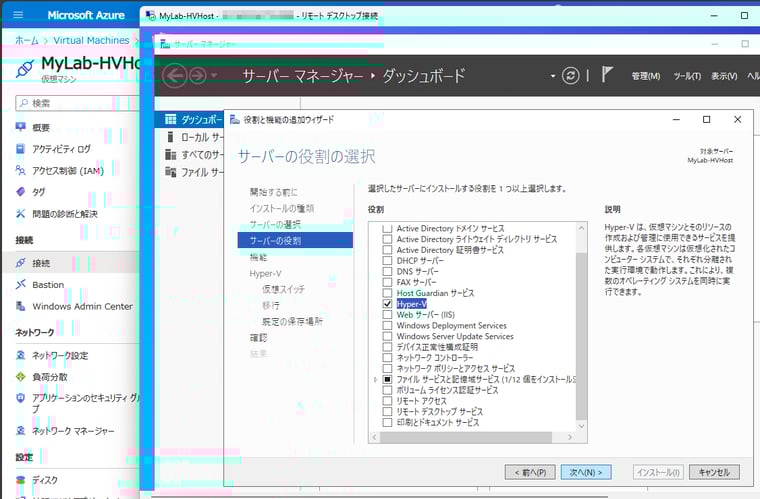Viewport: 760px width, 499px height.
Task: Click the roles list vertical scrollbar
Action: click(582, 335)
